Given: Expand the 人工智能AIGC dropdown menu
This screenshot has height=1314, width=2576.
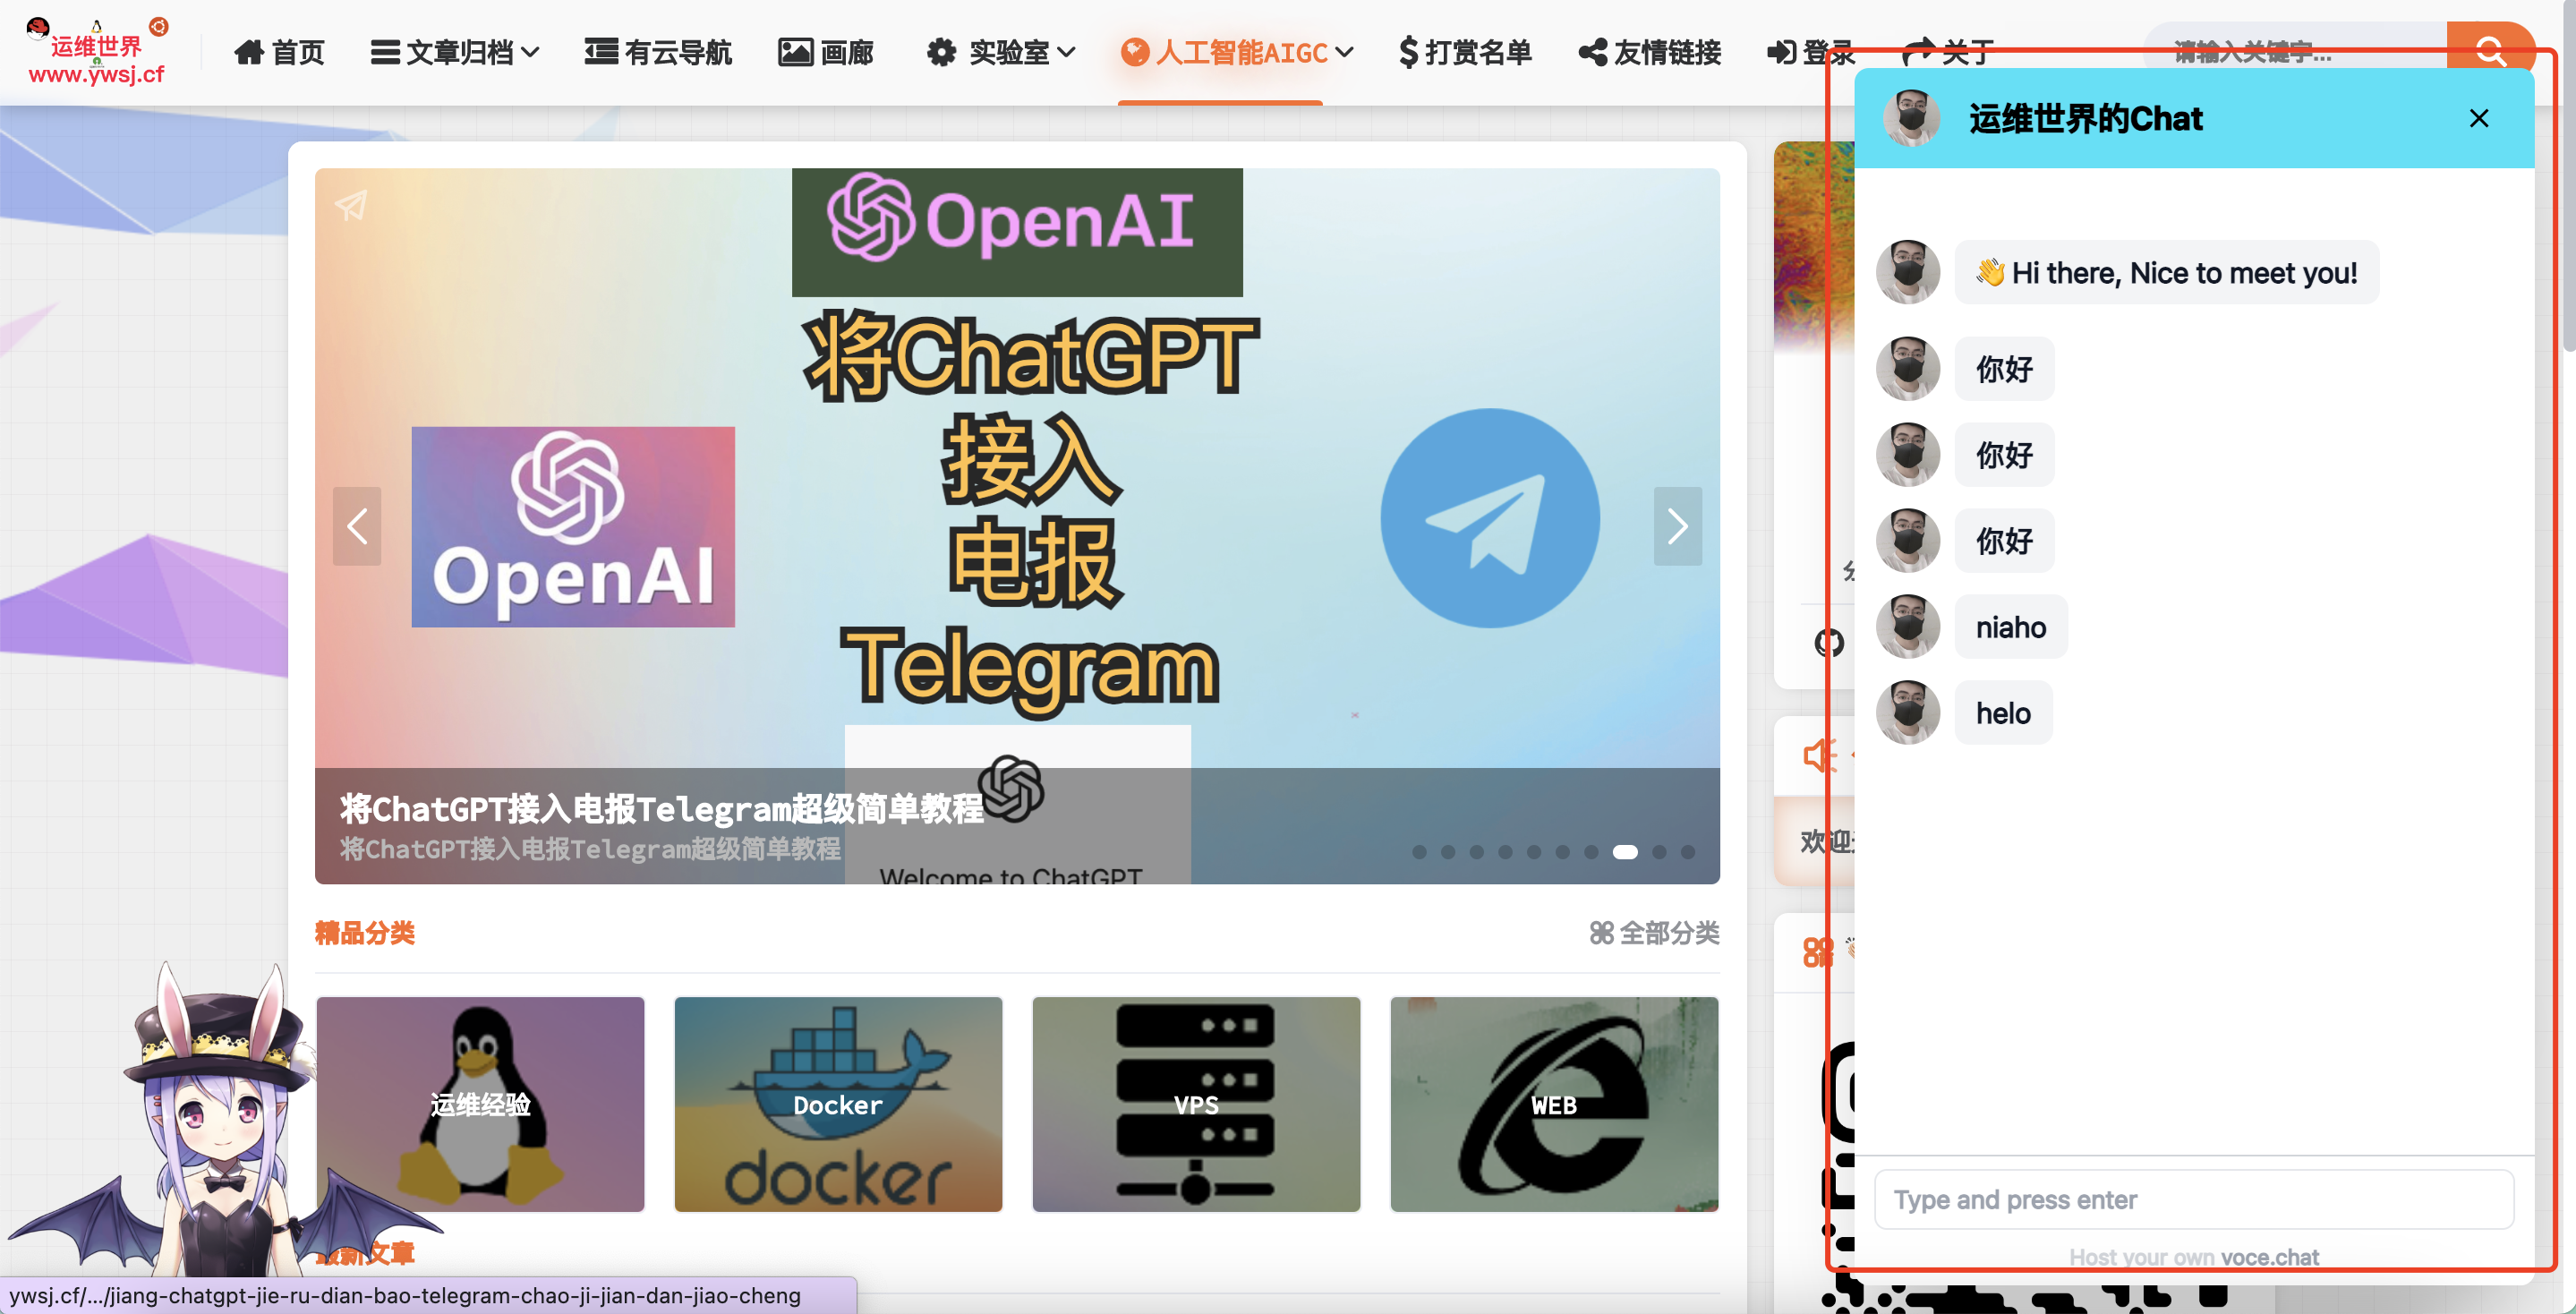Looking at the screenshot, I should click(1237, 52).
